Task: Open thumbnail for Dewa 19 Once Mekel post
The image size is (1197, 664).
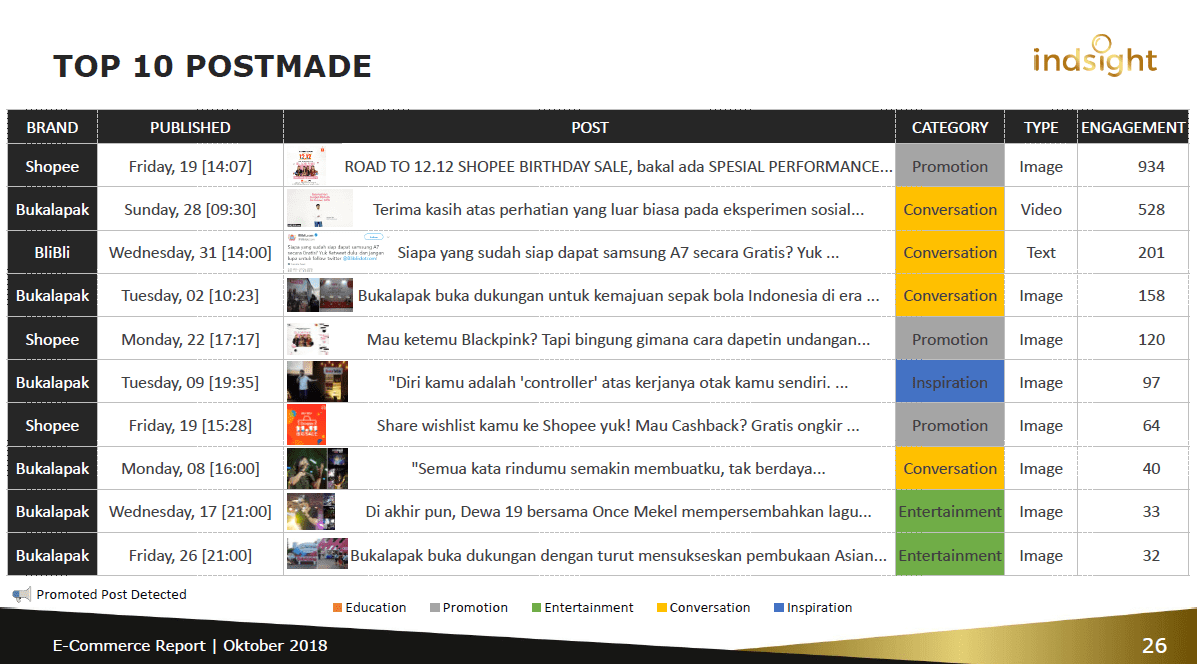Action: click(x=311, y=511)
